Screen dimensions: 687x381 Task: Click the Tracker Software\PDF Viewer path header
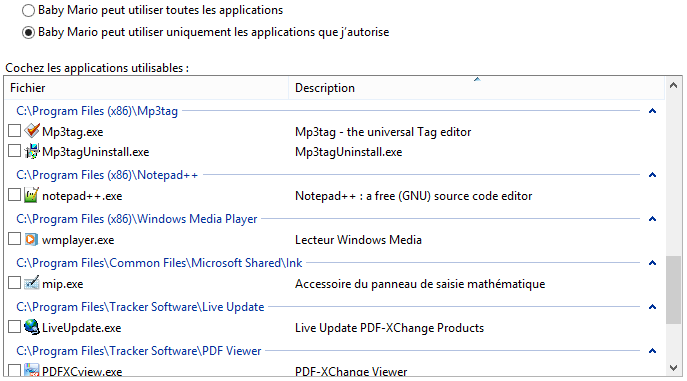[x=139, y=351]
